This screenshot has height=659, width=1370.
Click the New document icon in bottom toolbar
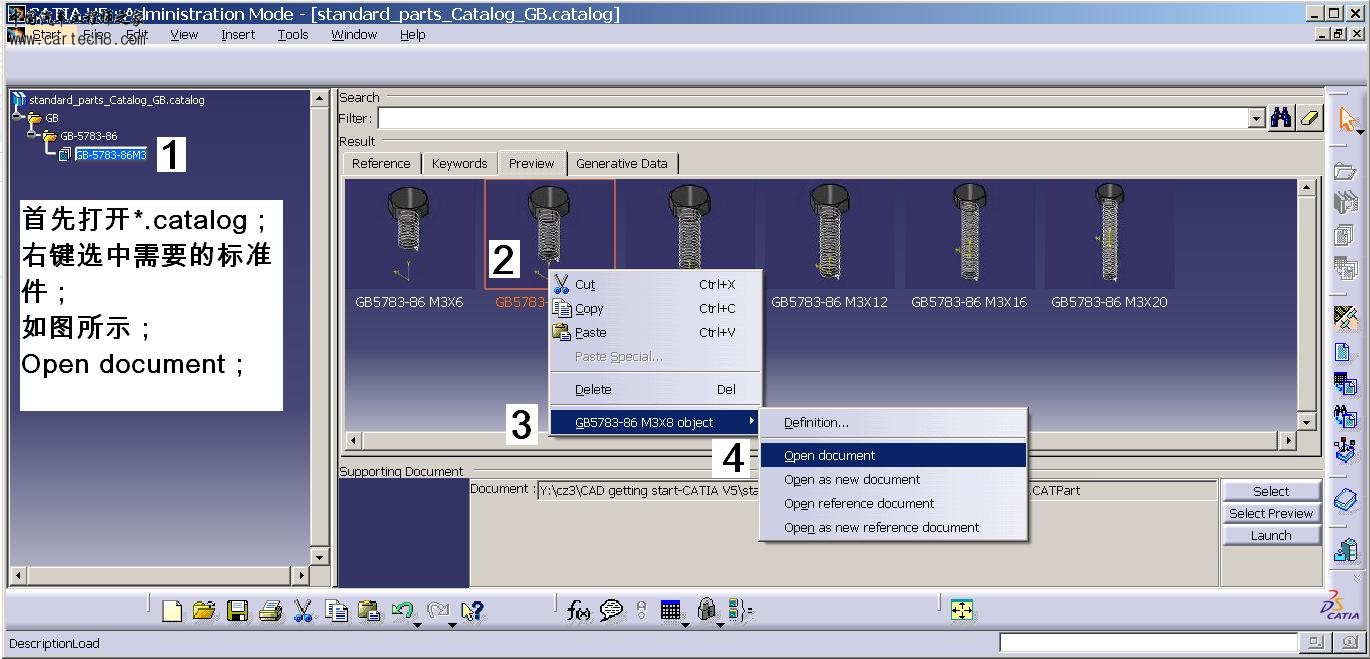(172, 610)
